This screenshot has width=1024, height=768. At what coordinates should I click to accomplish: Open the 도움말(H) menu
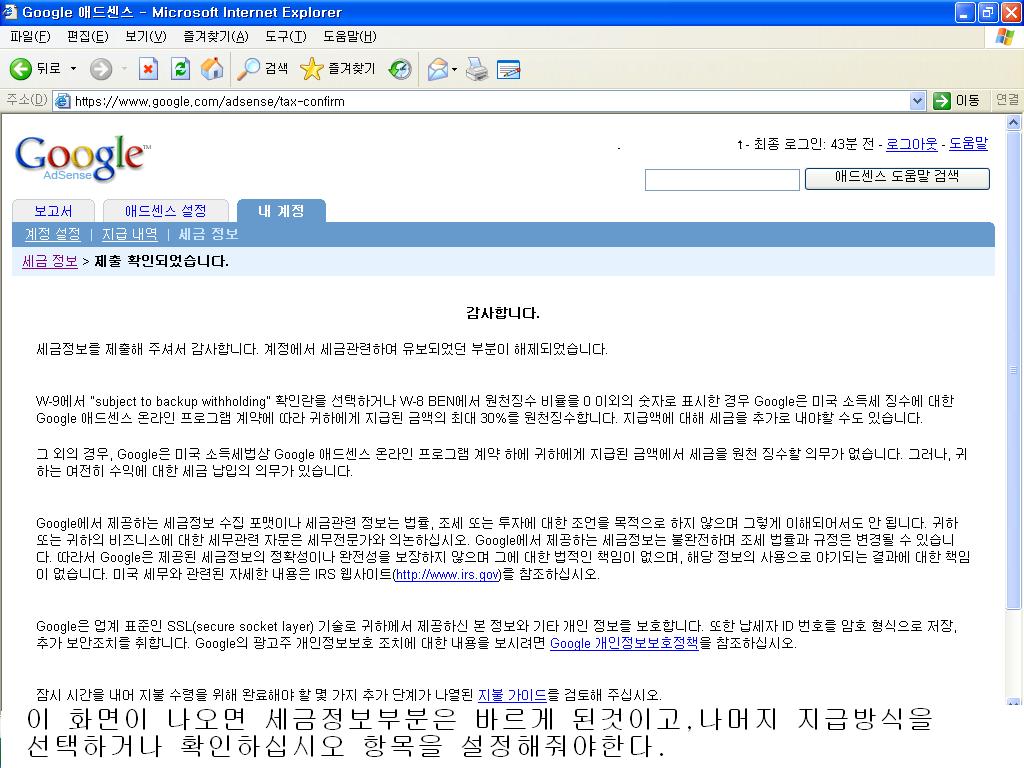point(349,37)
